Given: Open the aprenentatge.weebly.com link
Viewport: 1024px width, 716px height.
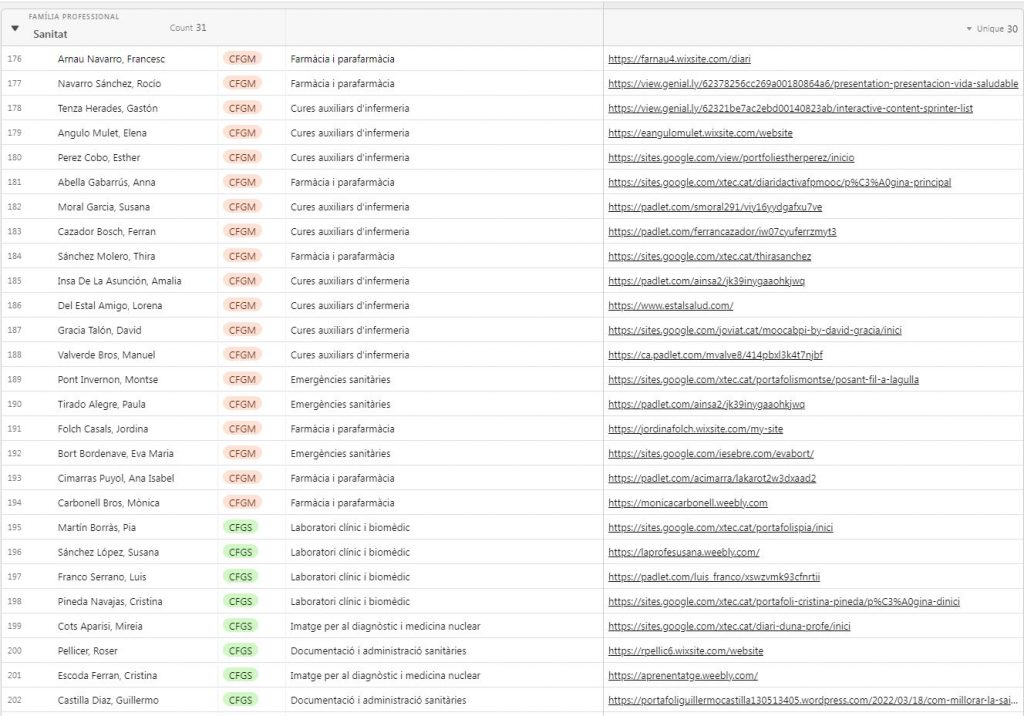Looking at the screenshot, I should point(682,675).
